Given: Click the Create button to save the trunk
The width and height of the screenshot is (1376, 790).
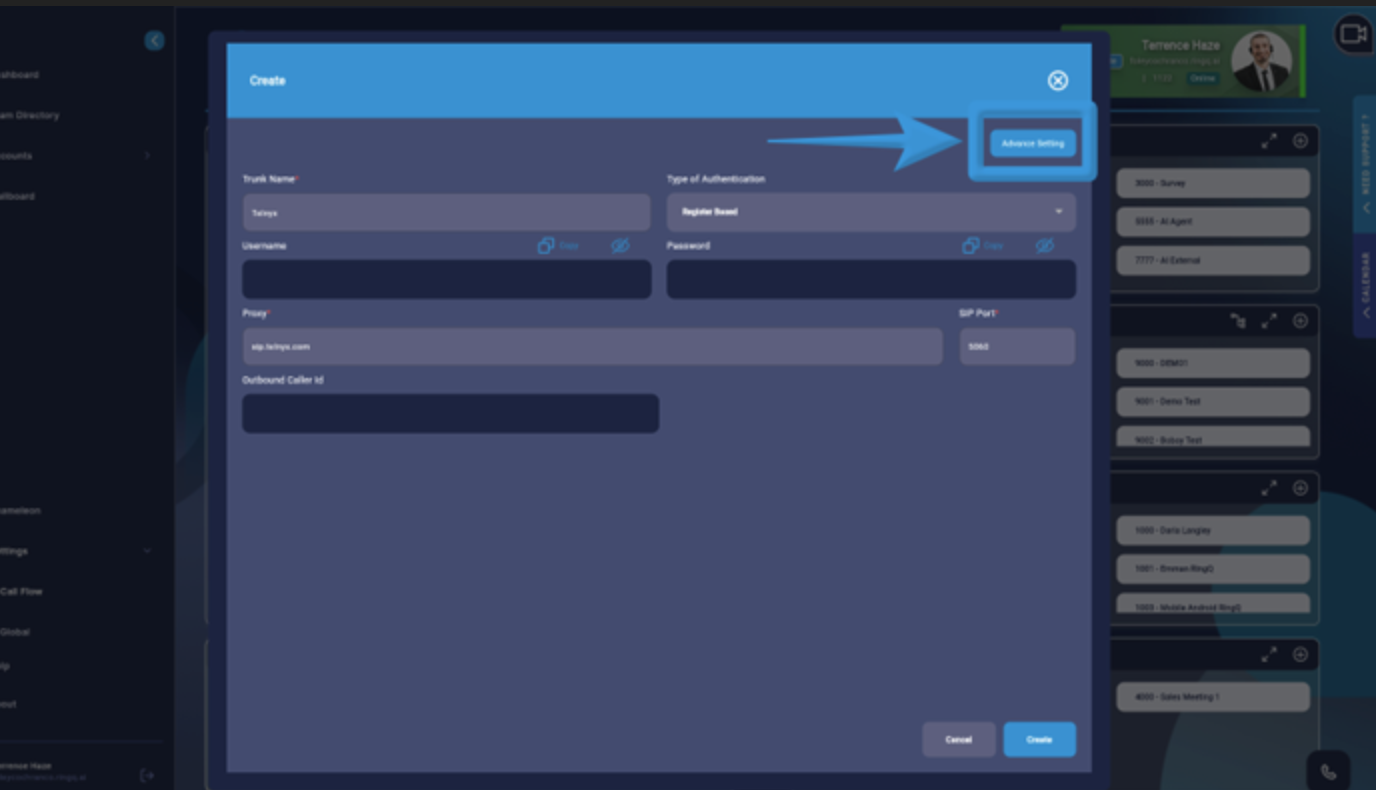Looking at the screenshot, I should 1039,739.
